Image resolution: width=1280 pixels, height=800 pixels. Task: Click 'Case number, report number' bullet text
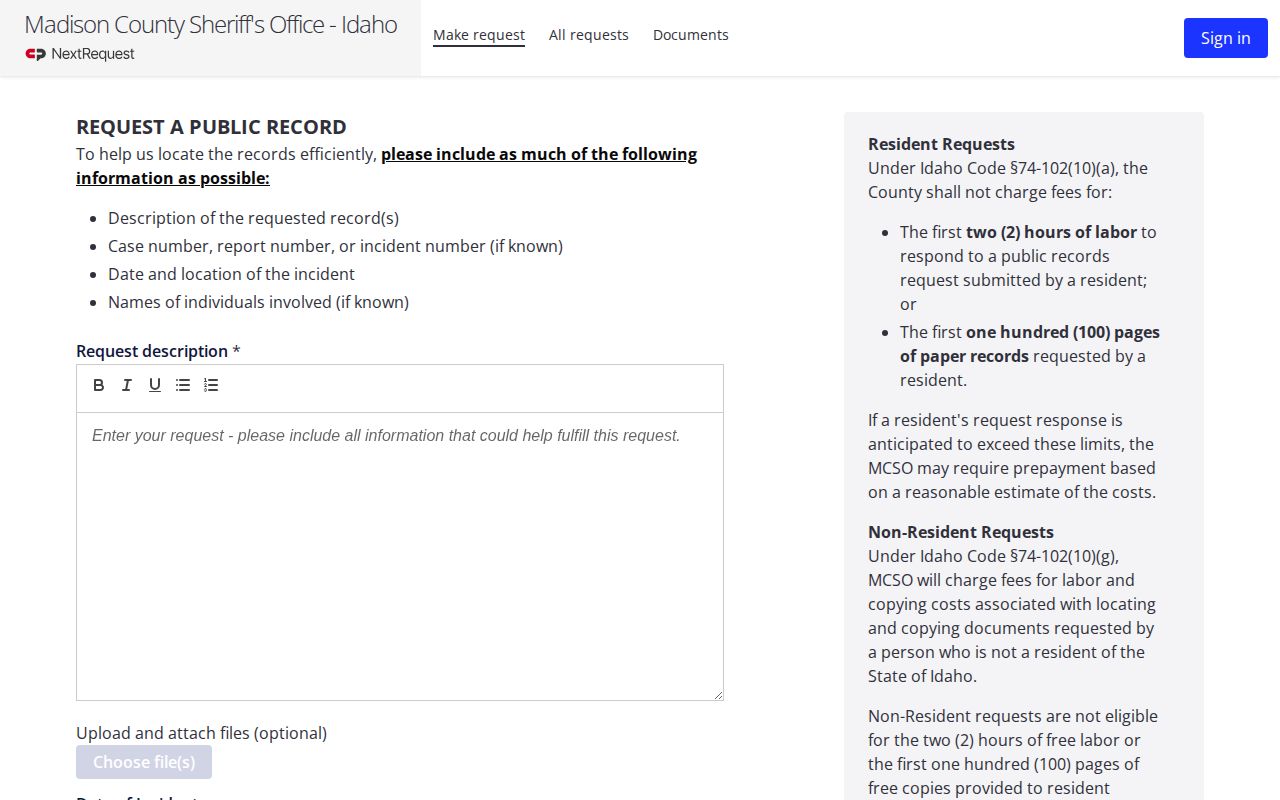click(x=335, y=246)
